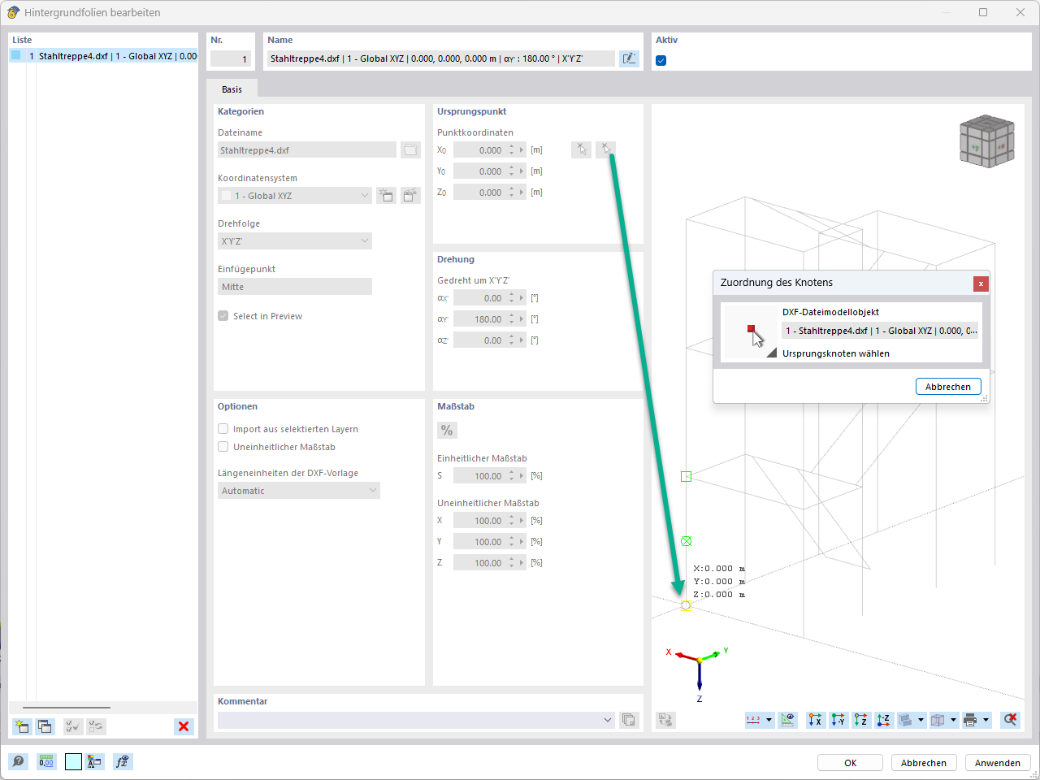Expand the Kommentar dropdown
This screenshot has width=1040, height=780.
pos(608,720)
